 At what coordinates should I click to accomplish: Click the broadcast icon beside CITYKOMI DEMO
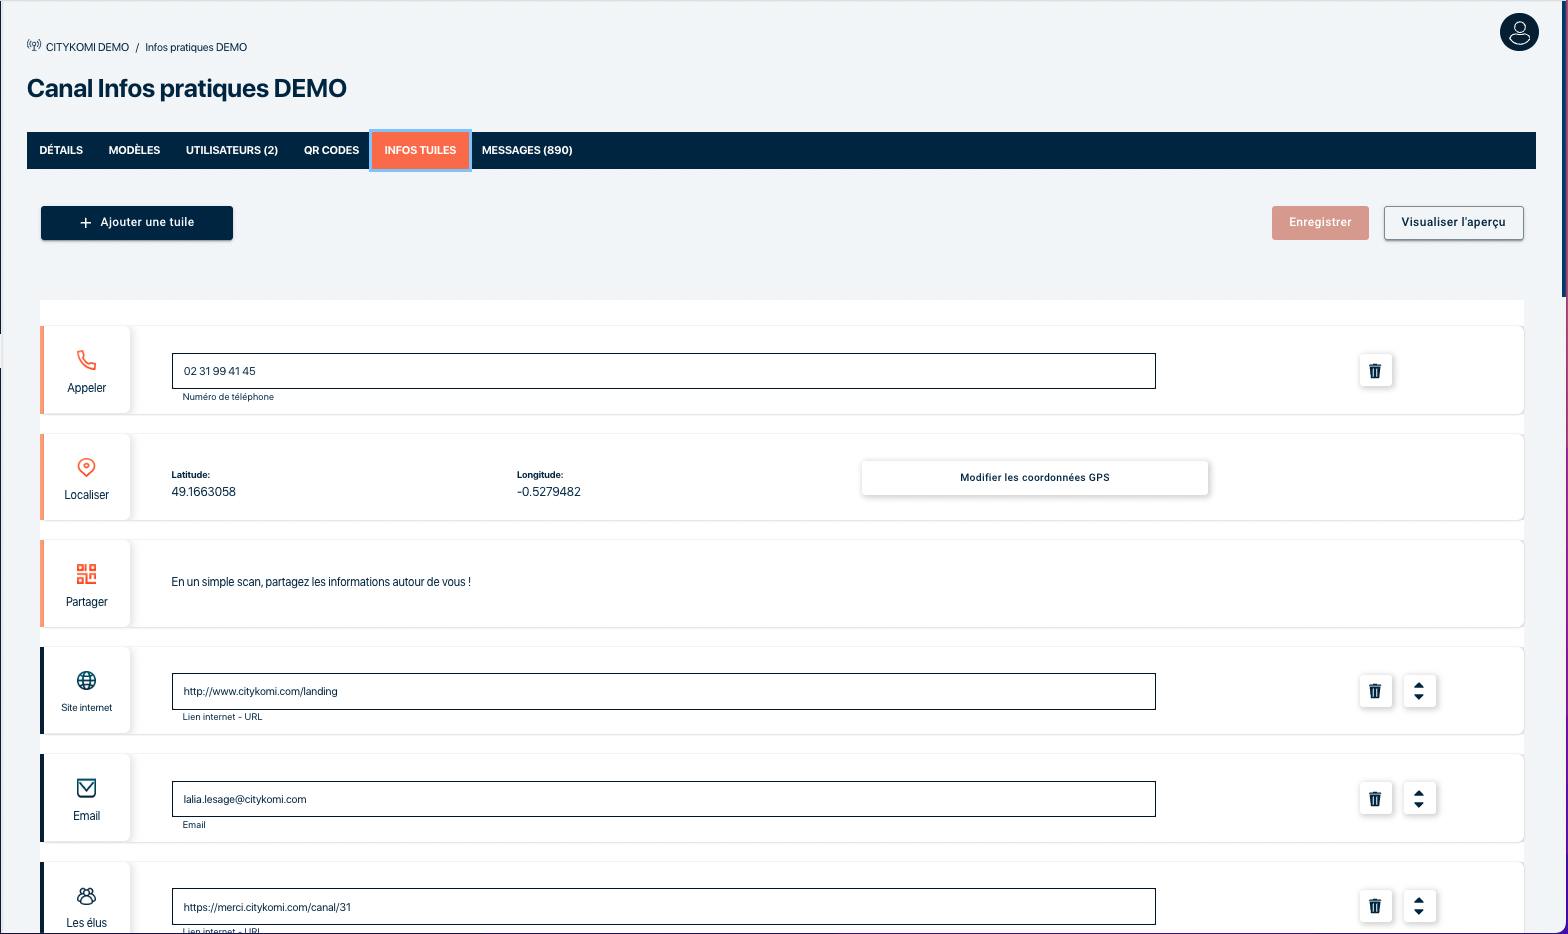pos(34,46)
